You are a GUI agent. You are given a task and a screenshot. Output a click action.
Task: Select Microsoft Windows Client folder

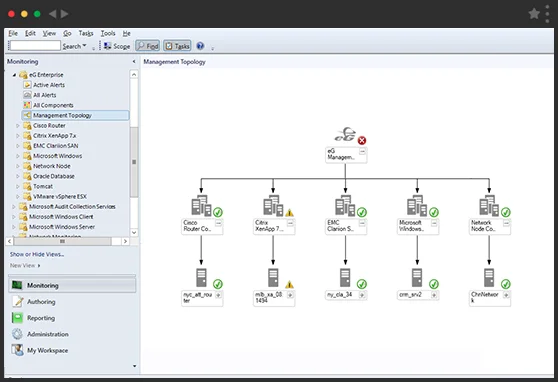coord(61,216)
